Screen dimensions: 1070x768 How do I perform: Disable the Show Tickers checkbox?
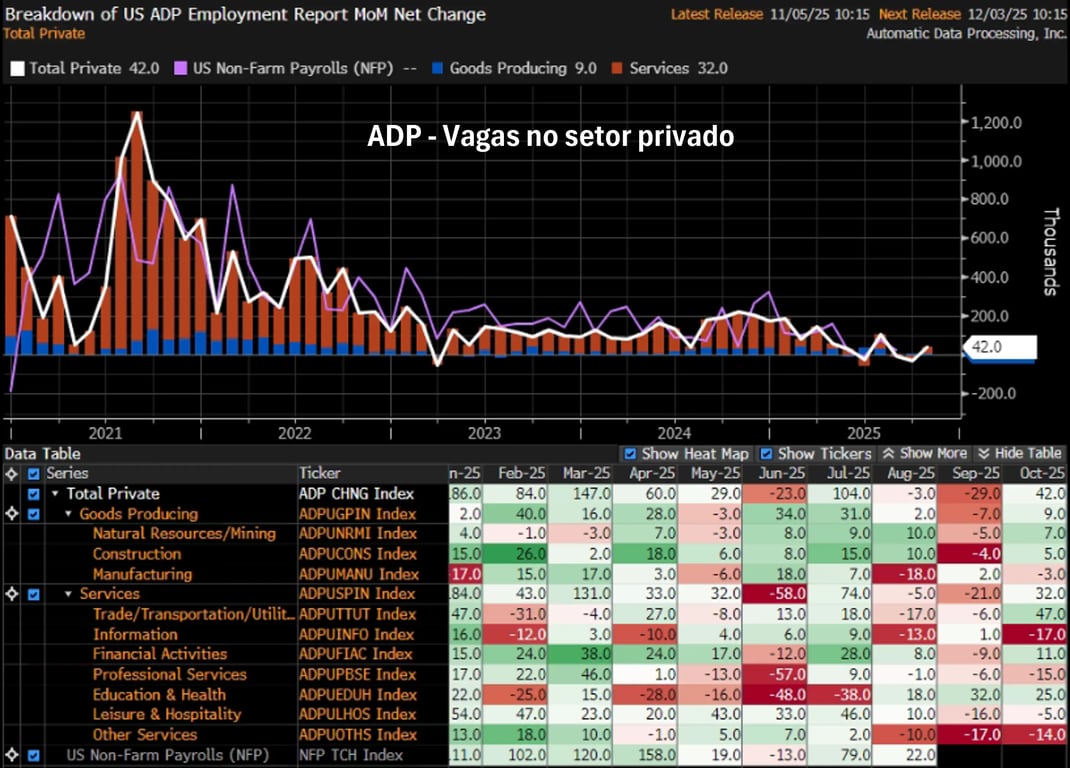tap(766, 453)
